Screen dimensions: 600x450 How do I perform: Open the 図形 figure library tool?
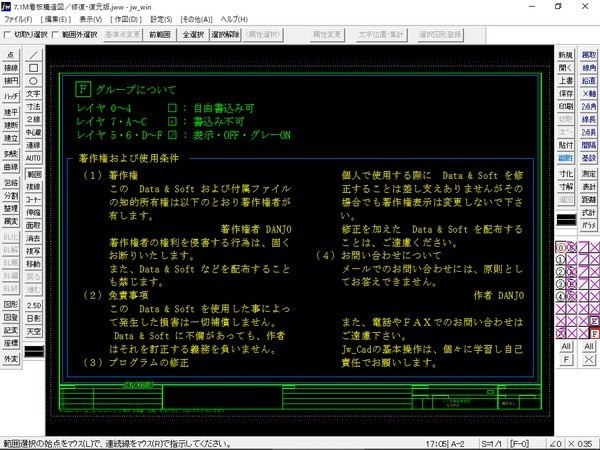click(x=11, y=305)
